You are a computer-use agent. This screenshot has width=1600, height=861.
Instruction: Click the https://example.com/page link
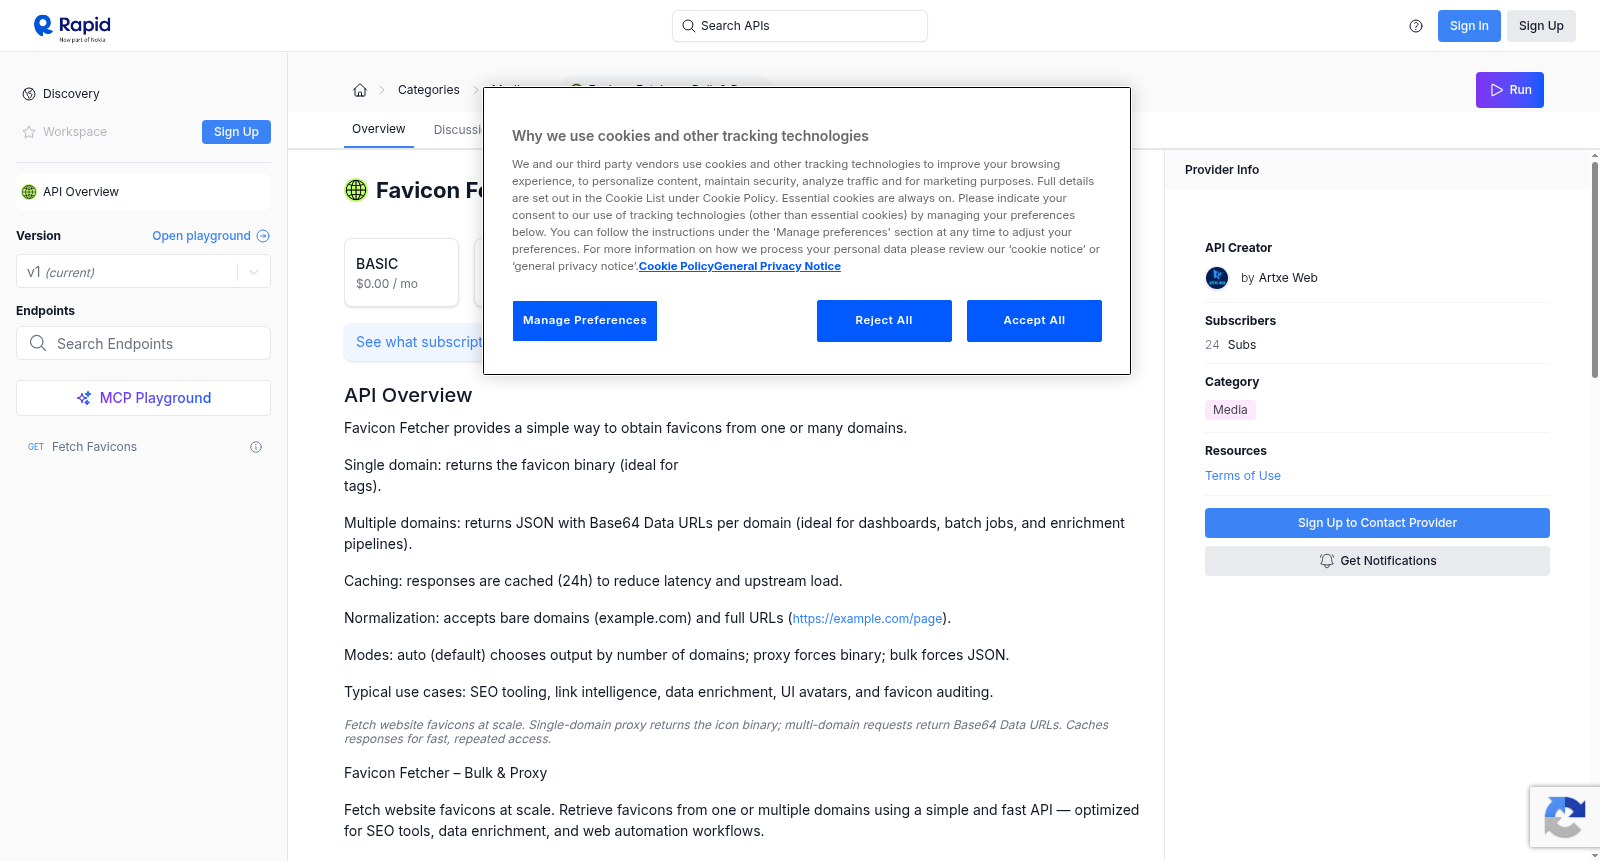(867, 619)
